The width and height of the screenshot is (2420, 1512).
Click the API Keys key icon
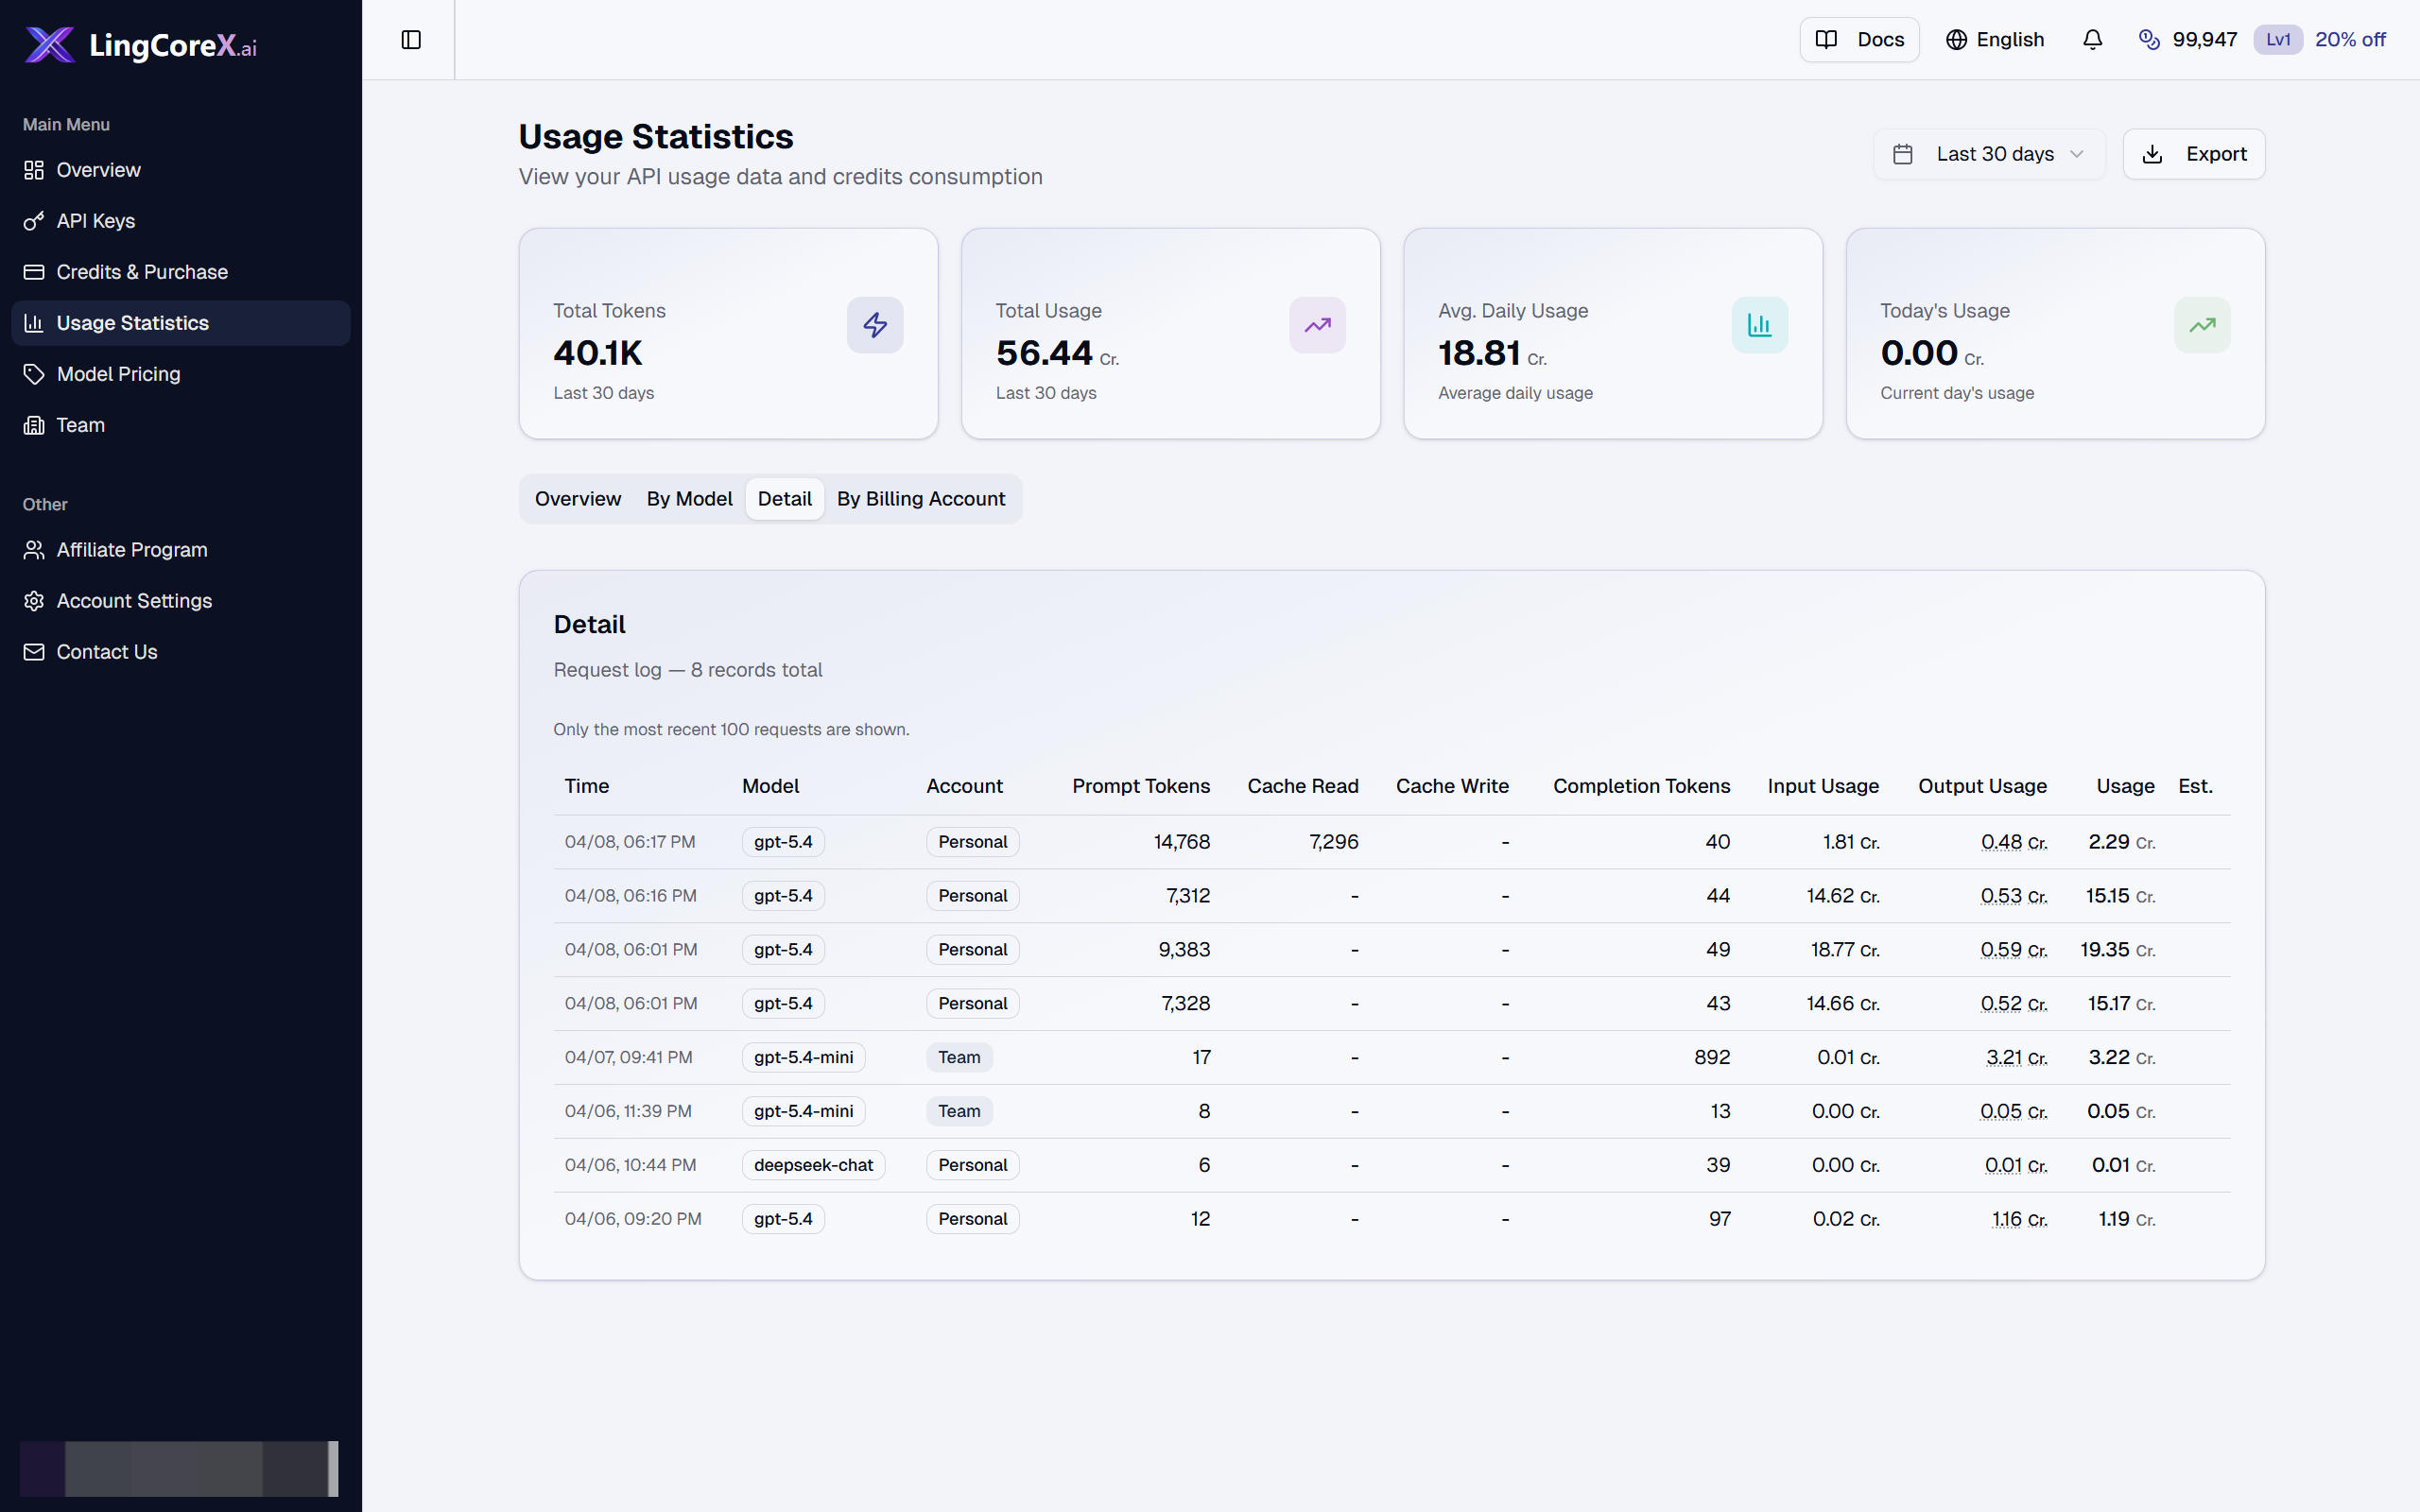[x=34, y=221]
